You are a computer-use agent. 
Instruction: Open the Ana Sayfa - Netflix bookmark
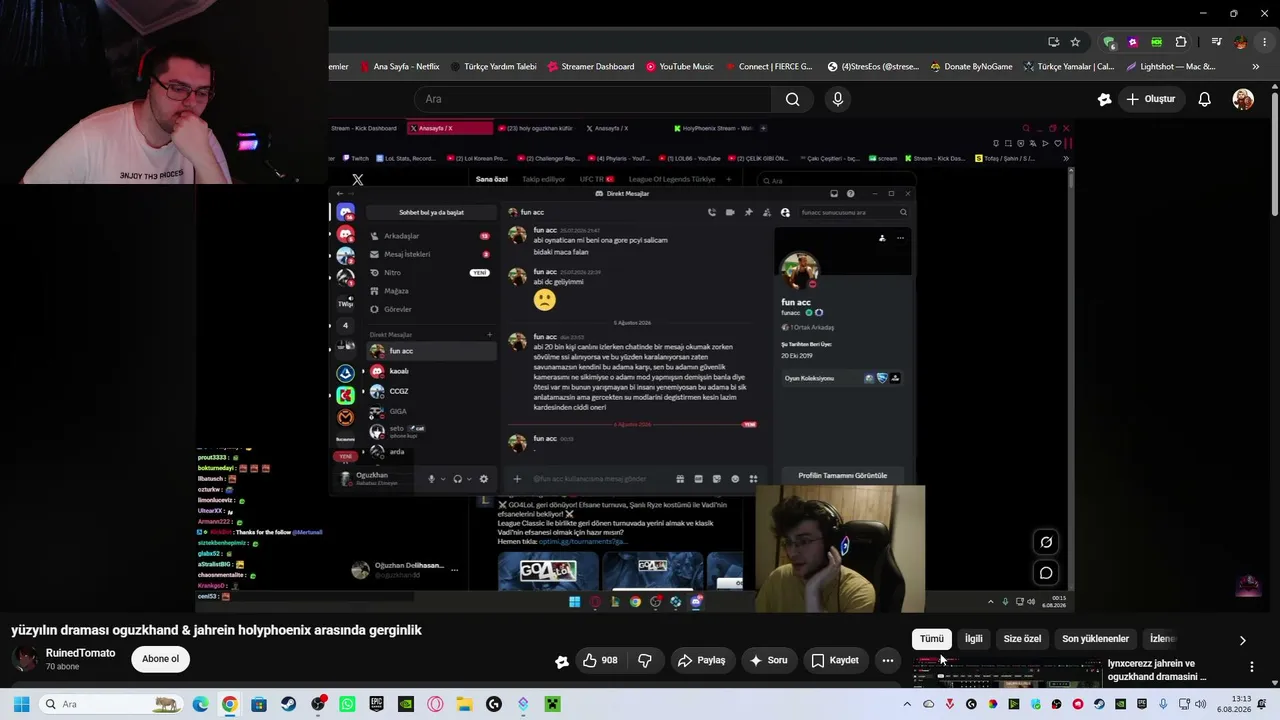coord(398,67)
